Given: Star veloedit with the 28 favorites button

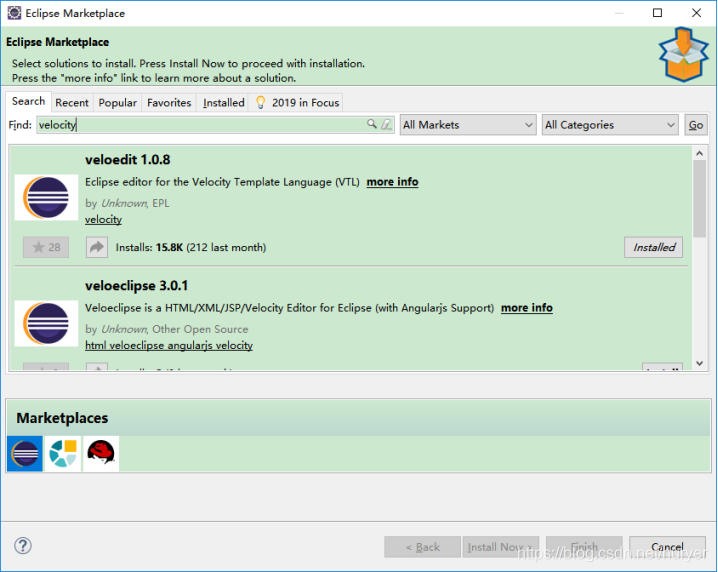Looking at the screenshot, I should (46, 247).
